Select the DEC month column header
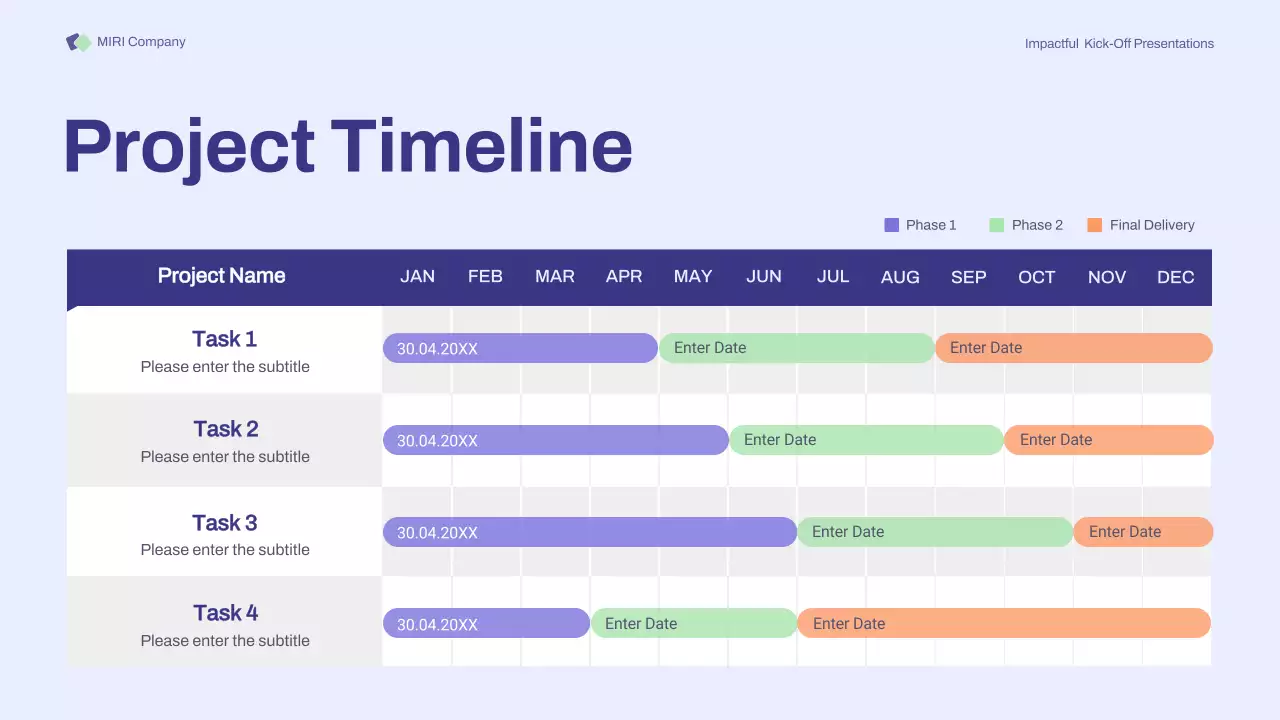Image resolution: width=1280 pixels, height=720 pixels. pos(1175,277)
